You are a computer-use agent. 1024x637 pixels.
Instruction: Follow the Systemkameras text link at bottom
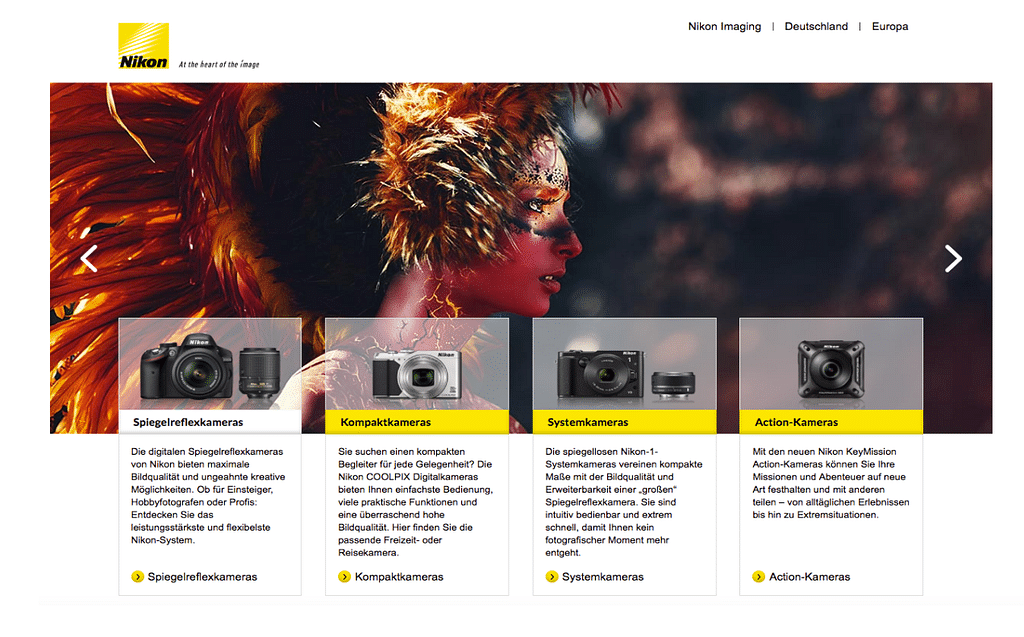(x=602, y=577)
